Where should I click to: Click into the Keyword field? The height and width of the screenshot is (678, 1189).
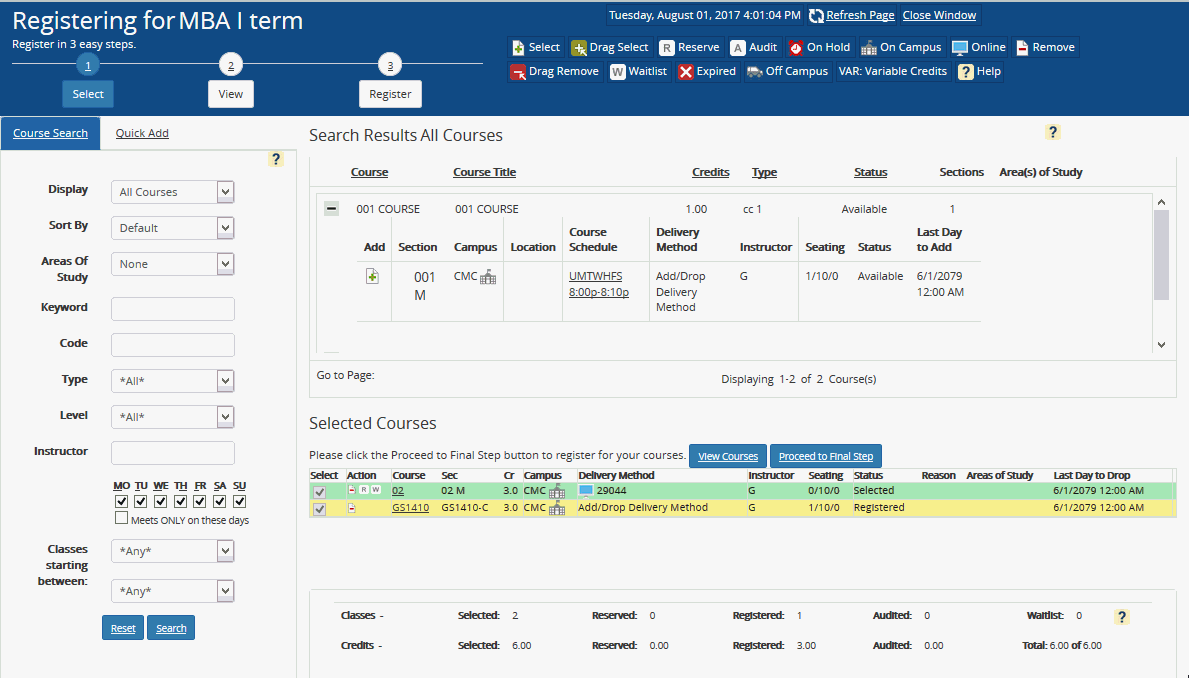[x=173, y=309]
